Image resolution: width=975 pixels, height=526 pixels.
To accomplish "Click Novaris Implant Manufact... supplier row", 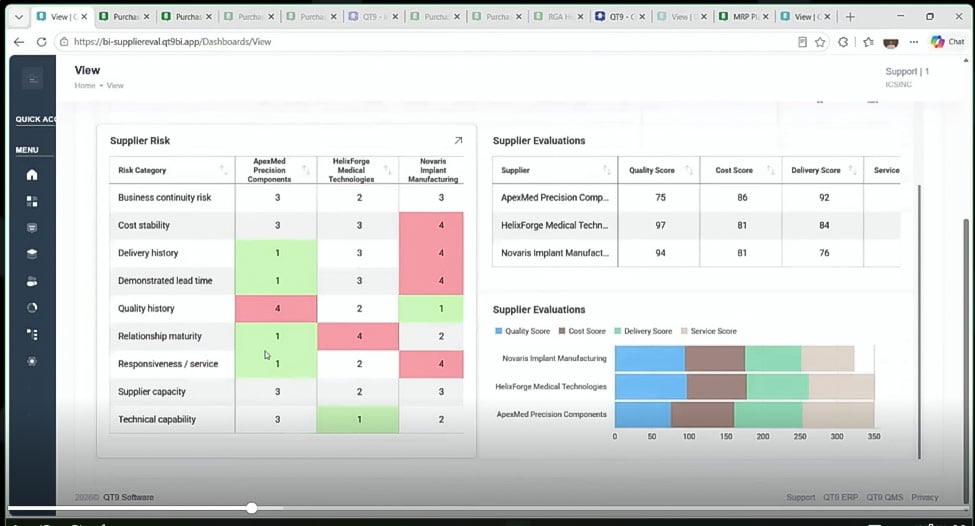I will [696, 253].
